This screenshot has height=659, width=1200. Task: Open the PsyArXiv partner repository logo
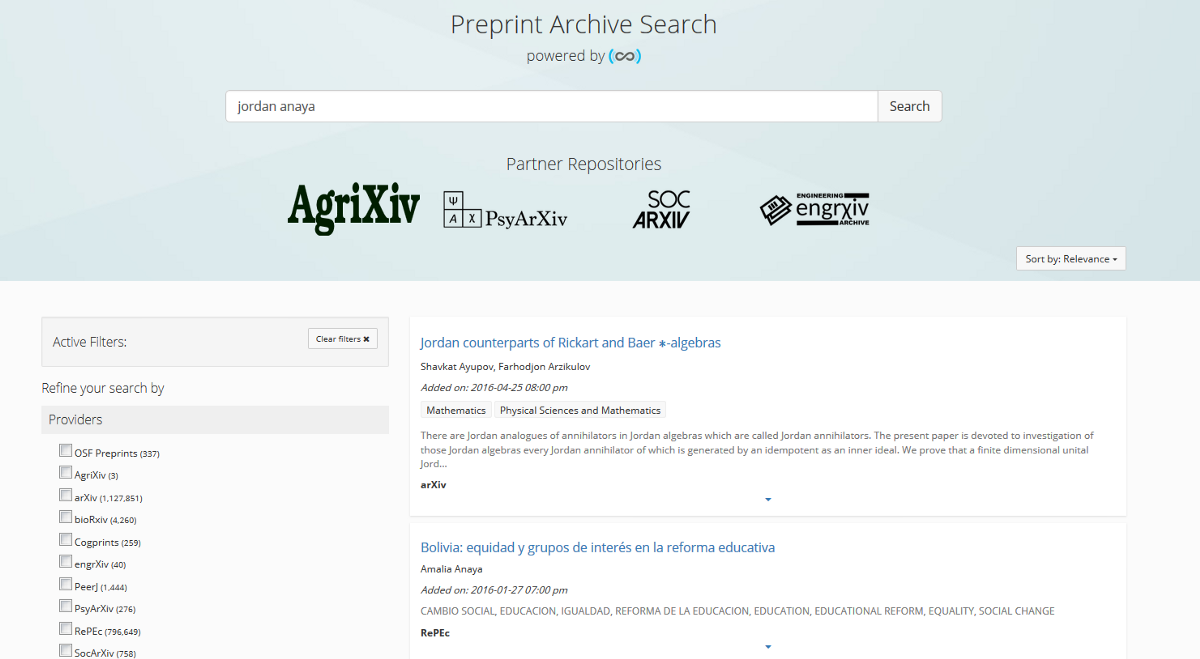pos(505,210)
